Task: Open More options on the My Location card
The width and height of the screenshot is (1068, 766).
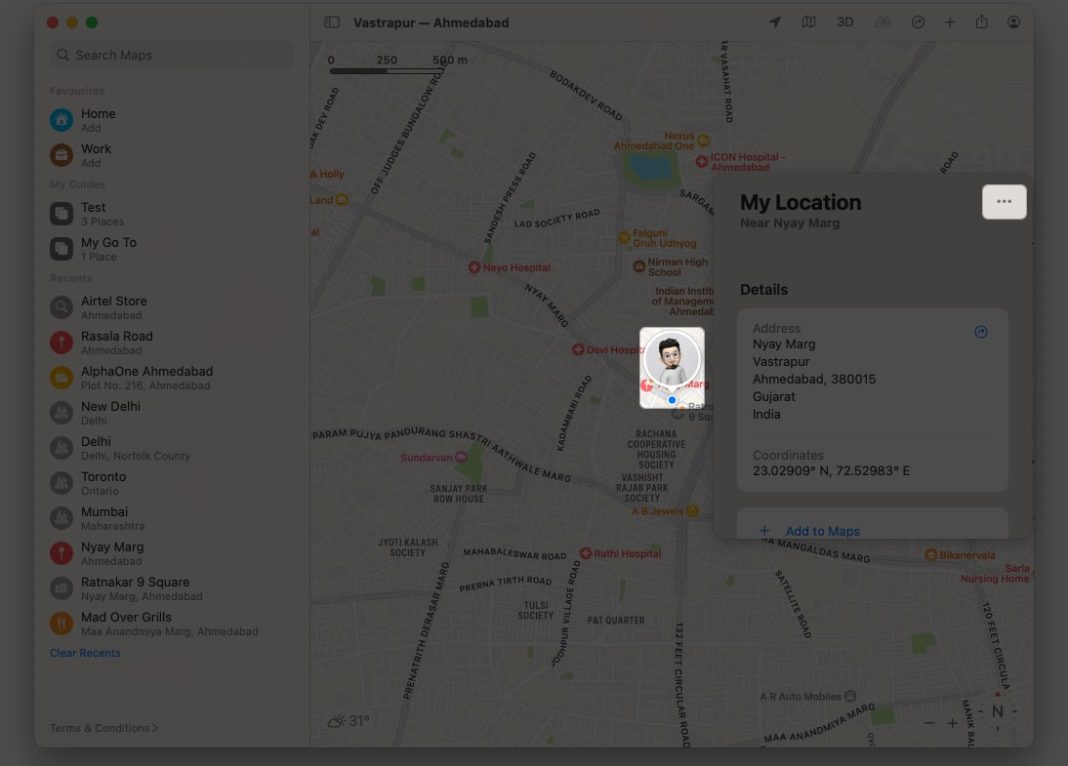Action: 1003,200
